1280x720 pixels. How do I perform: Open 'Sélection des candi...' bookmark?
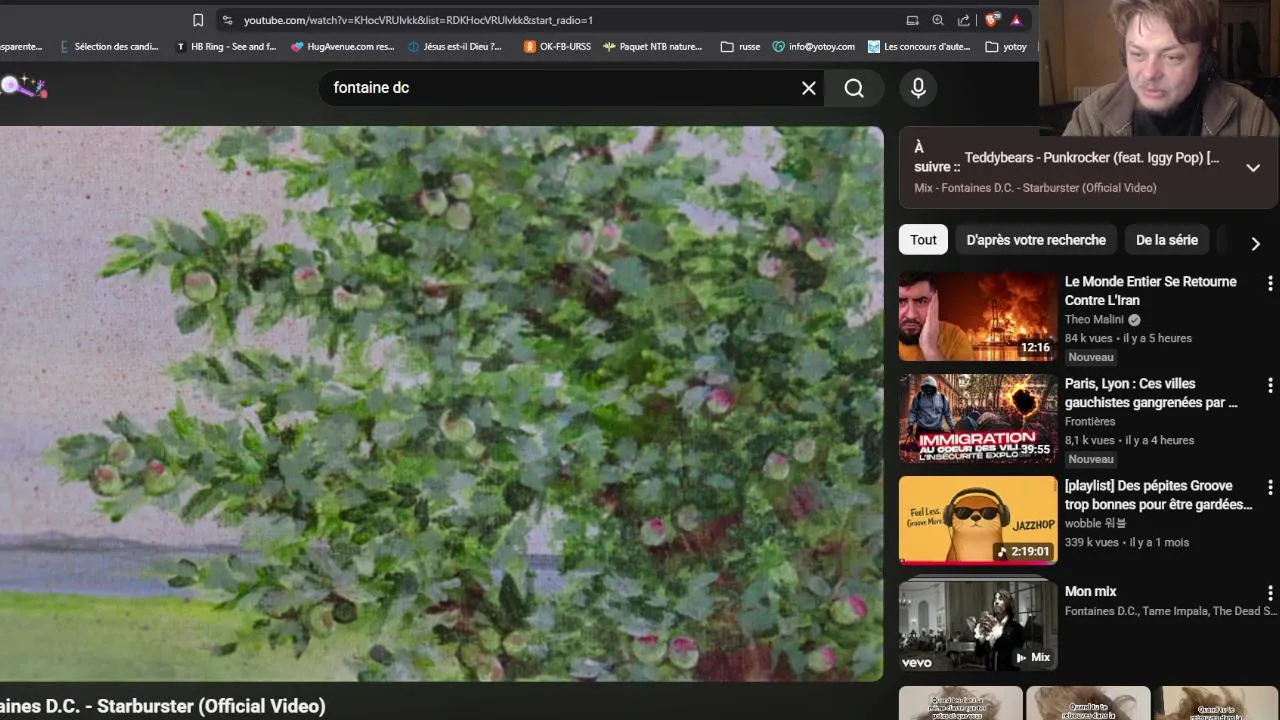pos(108,46)
